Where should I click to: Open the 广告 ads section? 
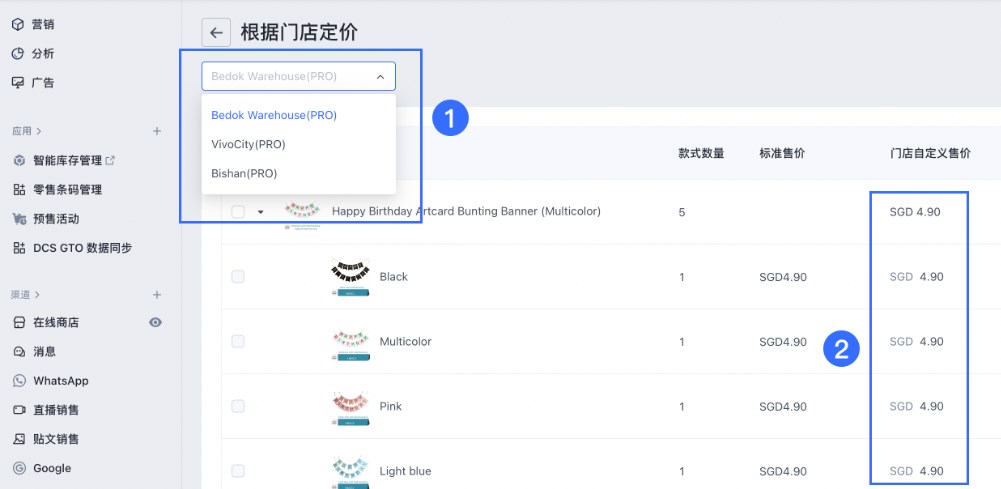point(43,82)
